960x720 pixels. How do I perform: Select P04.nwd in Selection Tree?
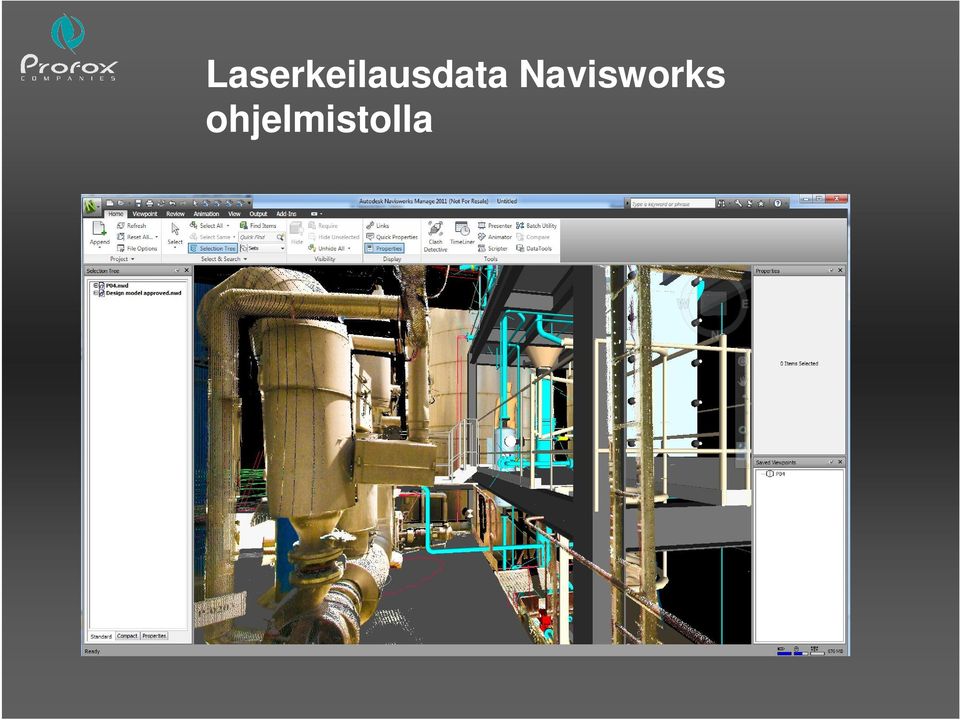pyautogui.click(x=117, y=286)
